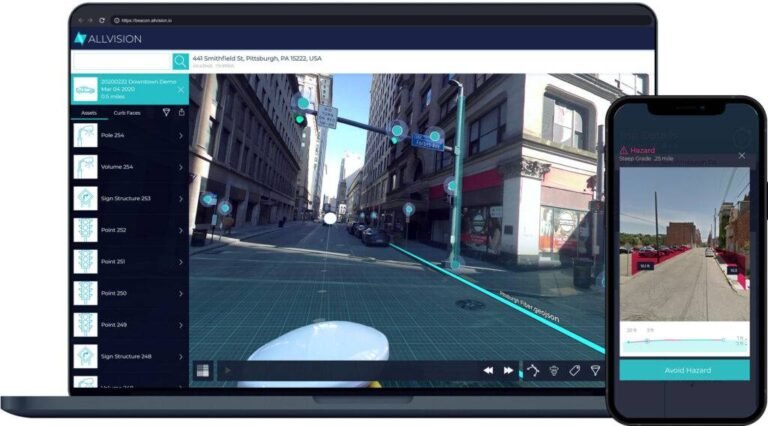Click the Point 252 traffic light thumbnail
Screen dimensions: 768x426
click(85, 230)
